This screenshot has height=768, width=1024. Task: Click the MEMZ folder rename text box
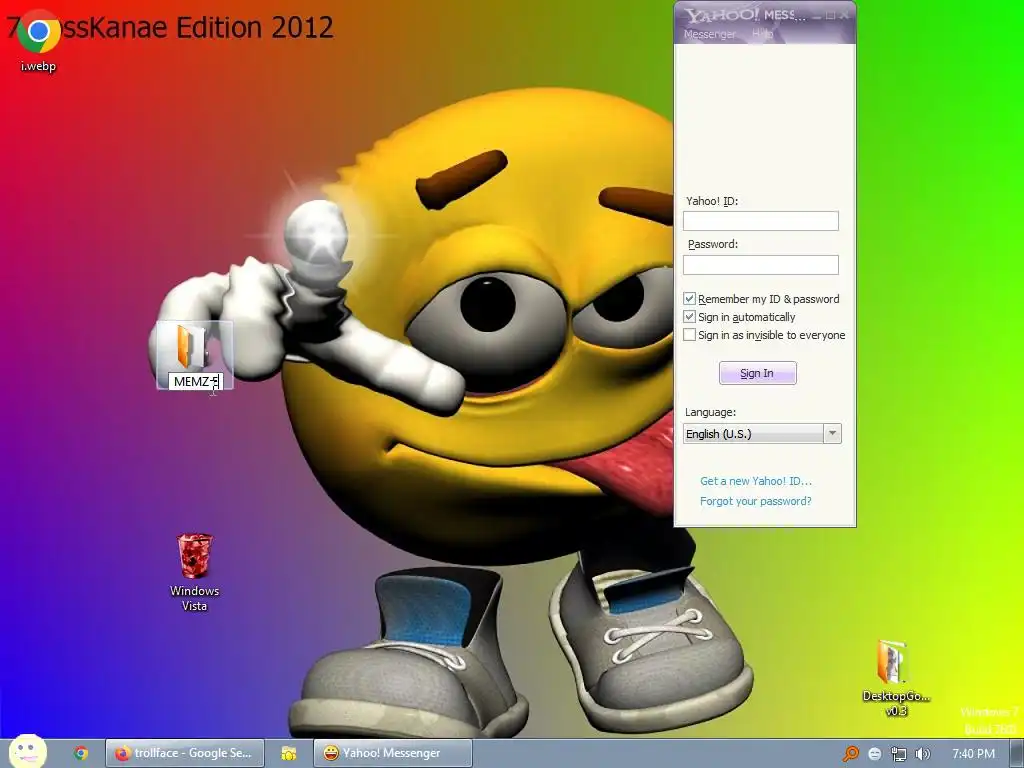[195, 381]
